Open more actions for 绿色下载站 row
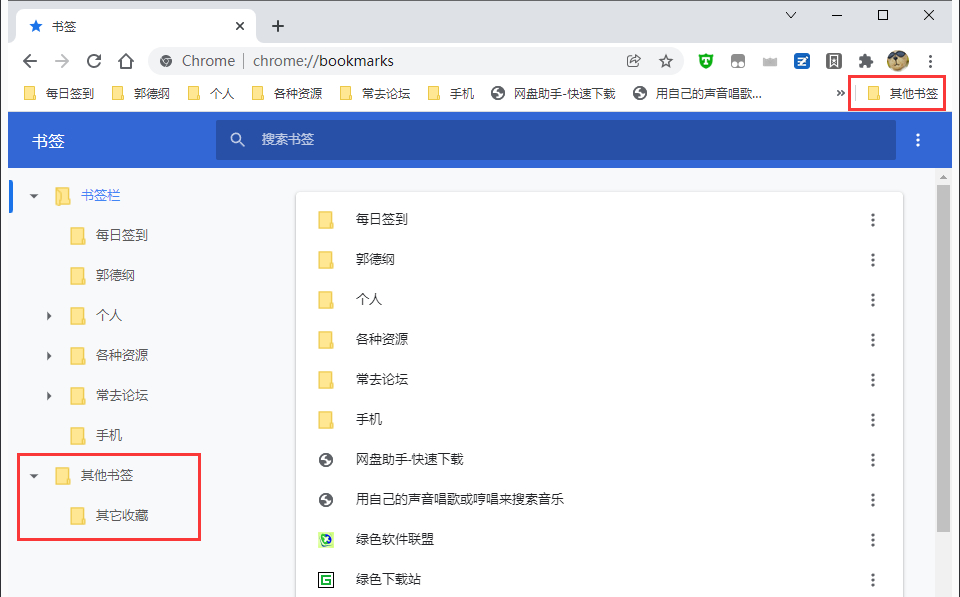Viewport: 960px width, 597px height. [x=872, y=579]
